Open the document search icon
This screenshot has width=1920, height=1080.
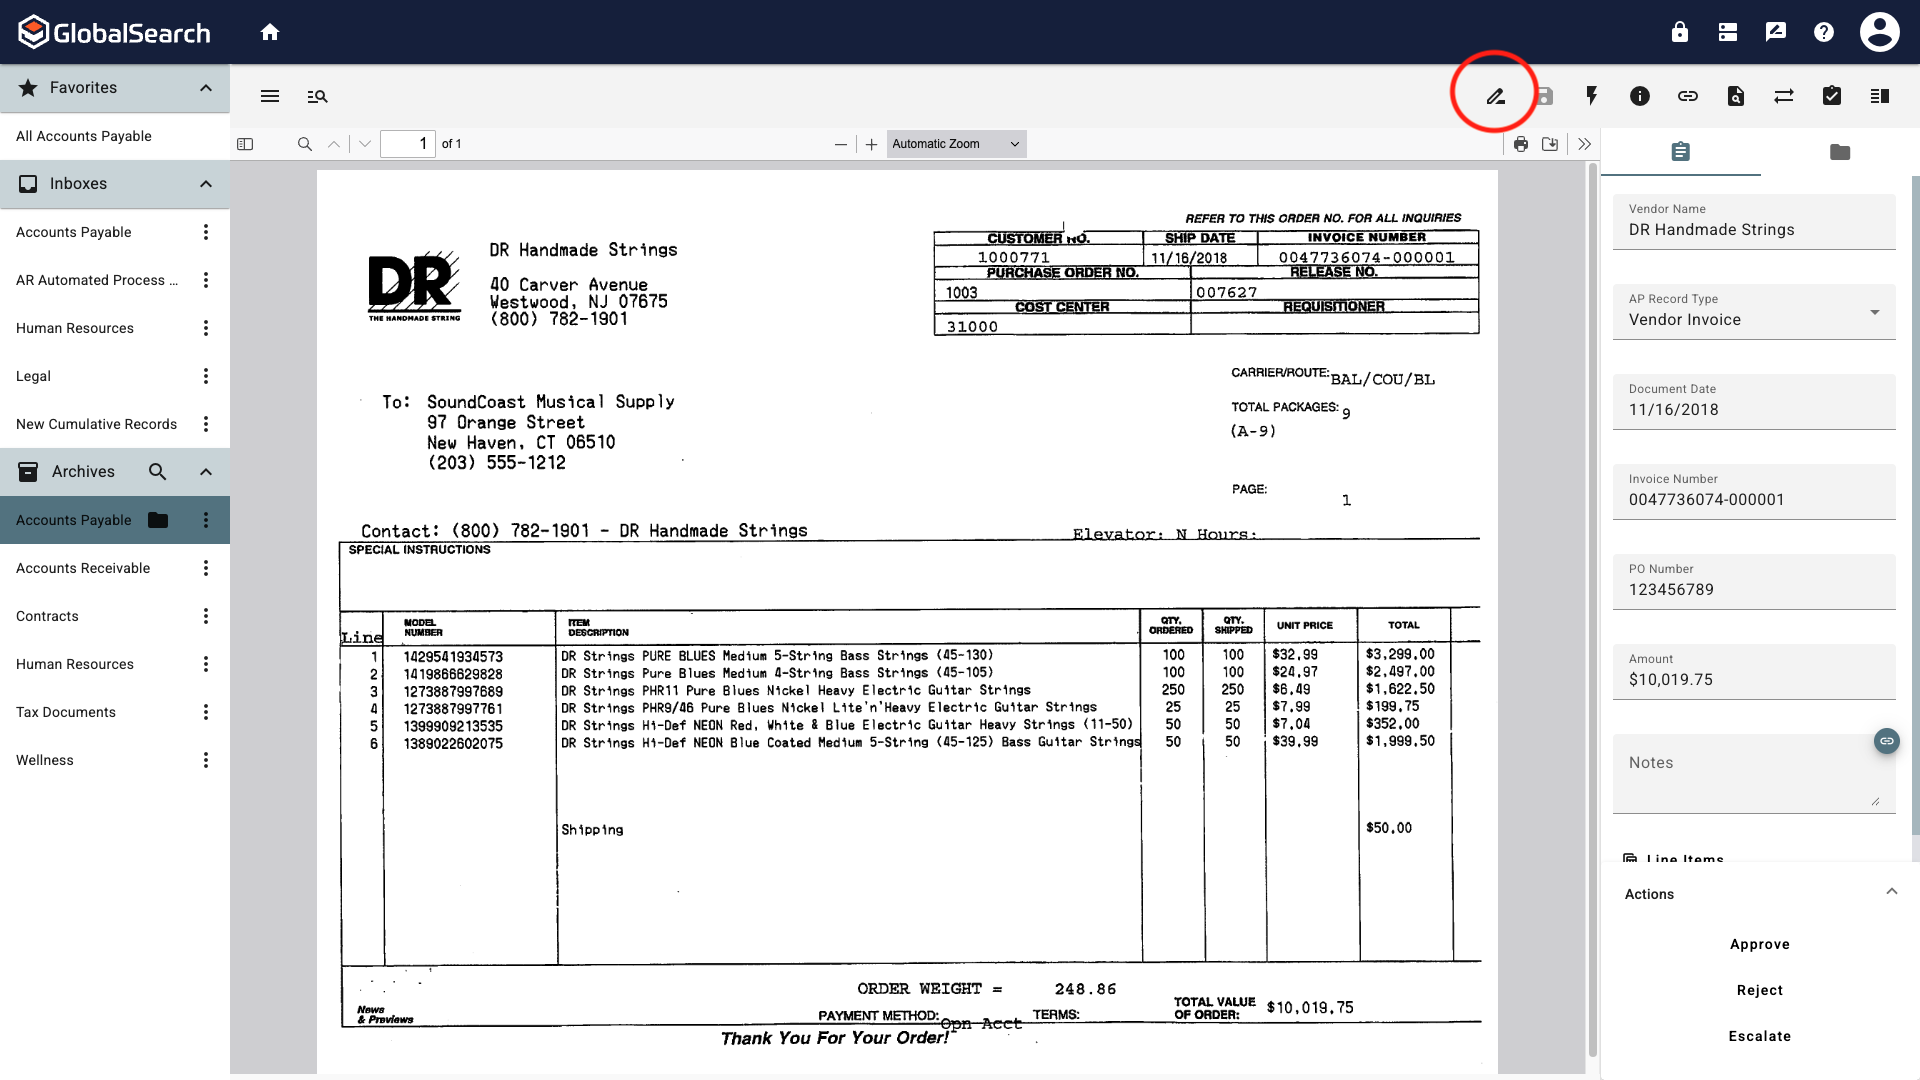pyautogui.click(x=1736, y=96)
